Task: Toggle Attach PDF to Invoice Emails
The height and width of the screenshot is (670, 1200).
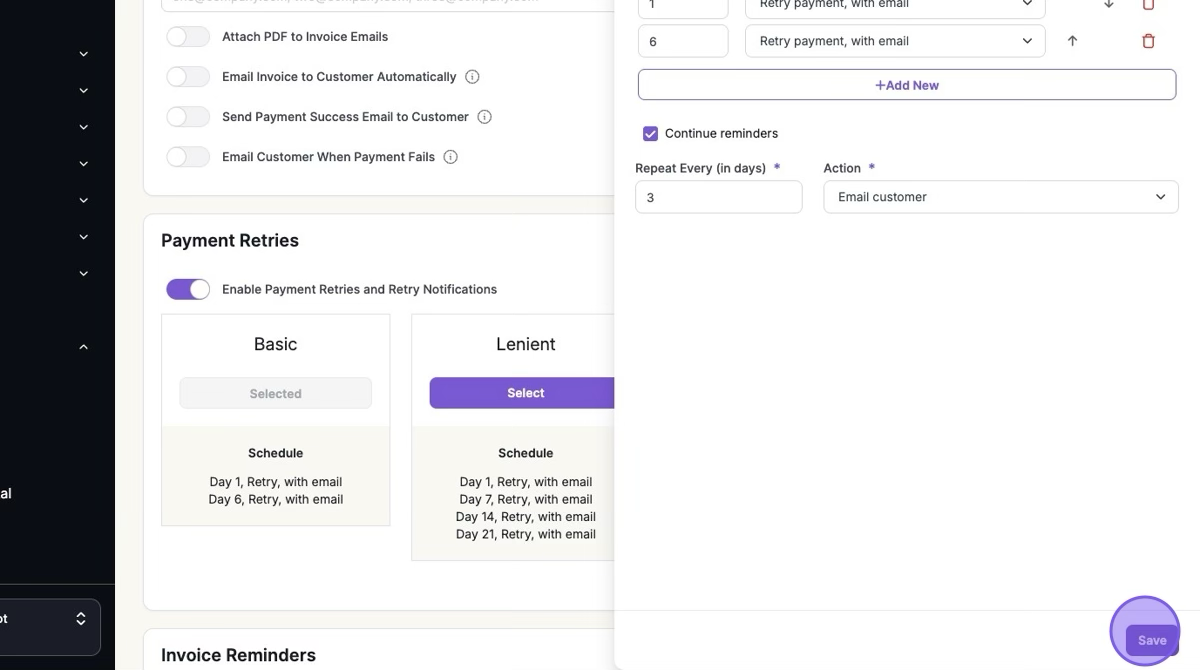Action: coord(188,37)
